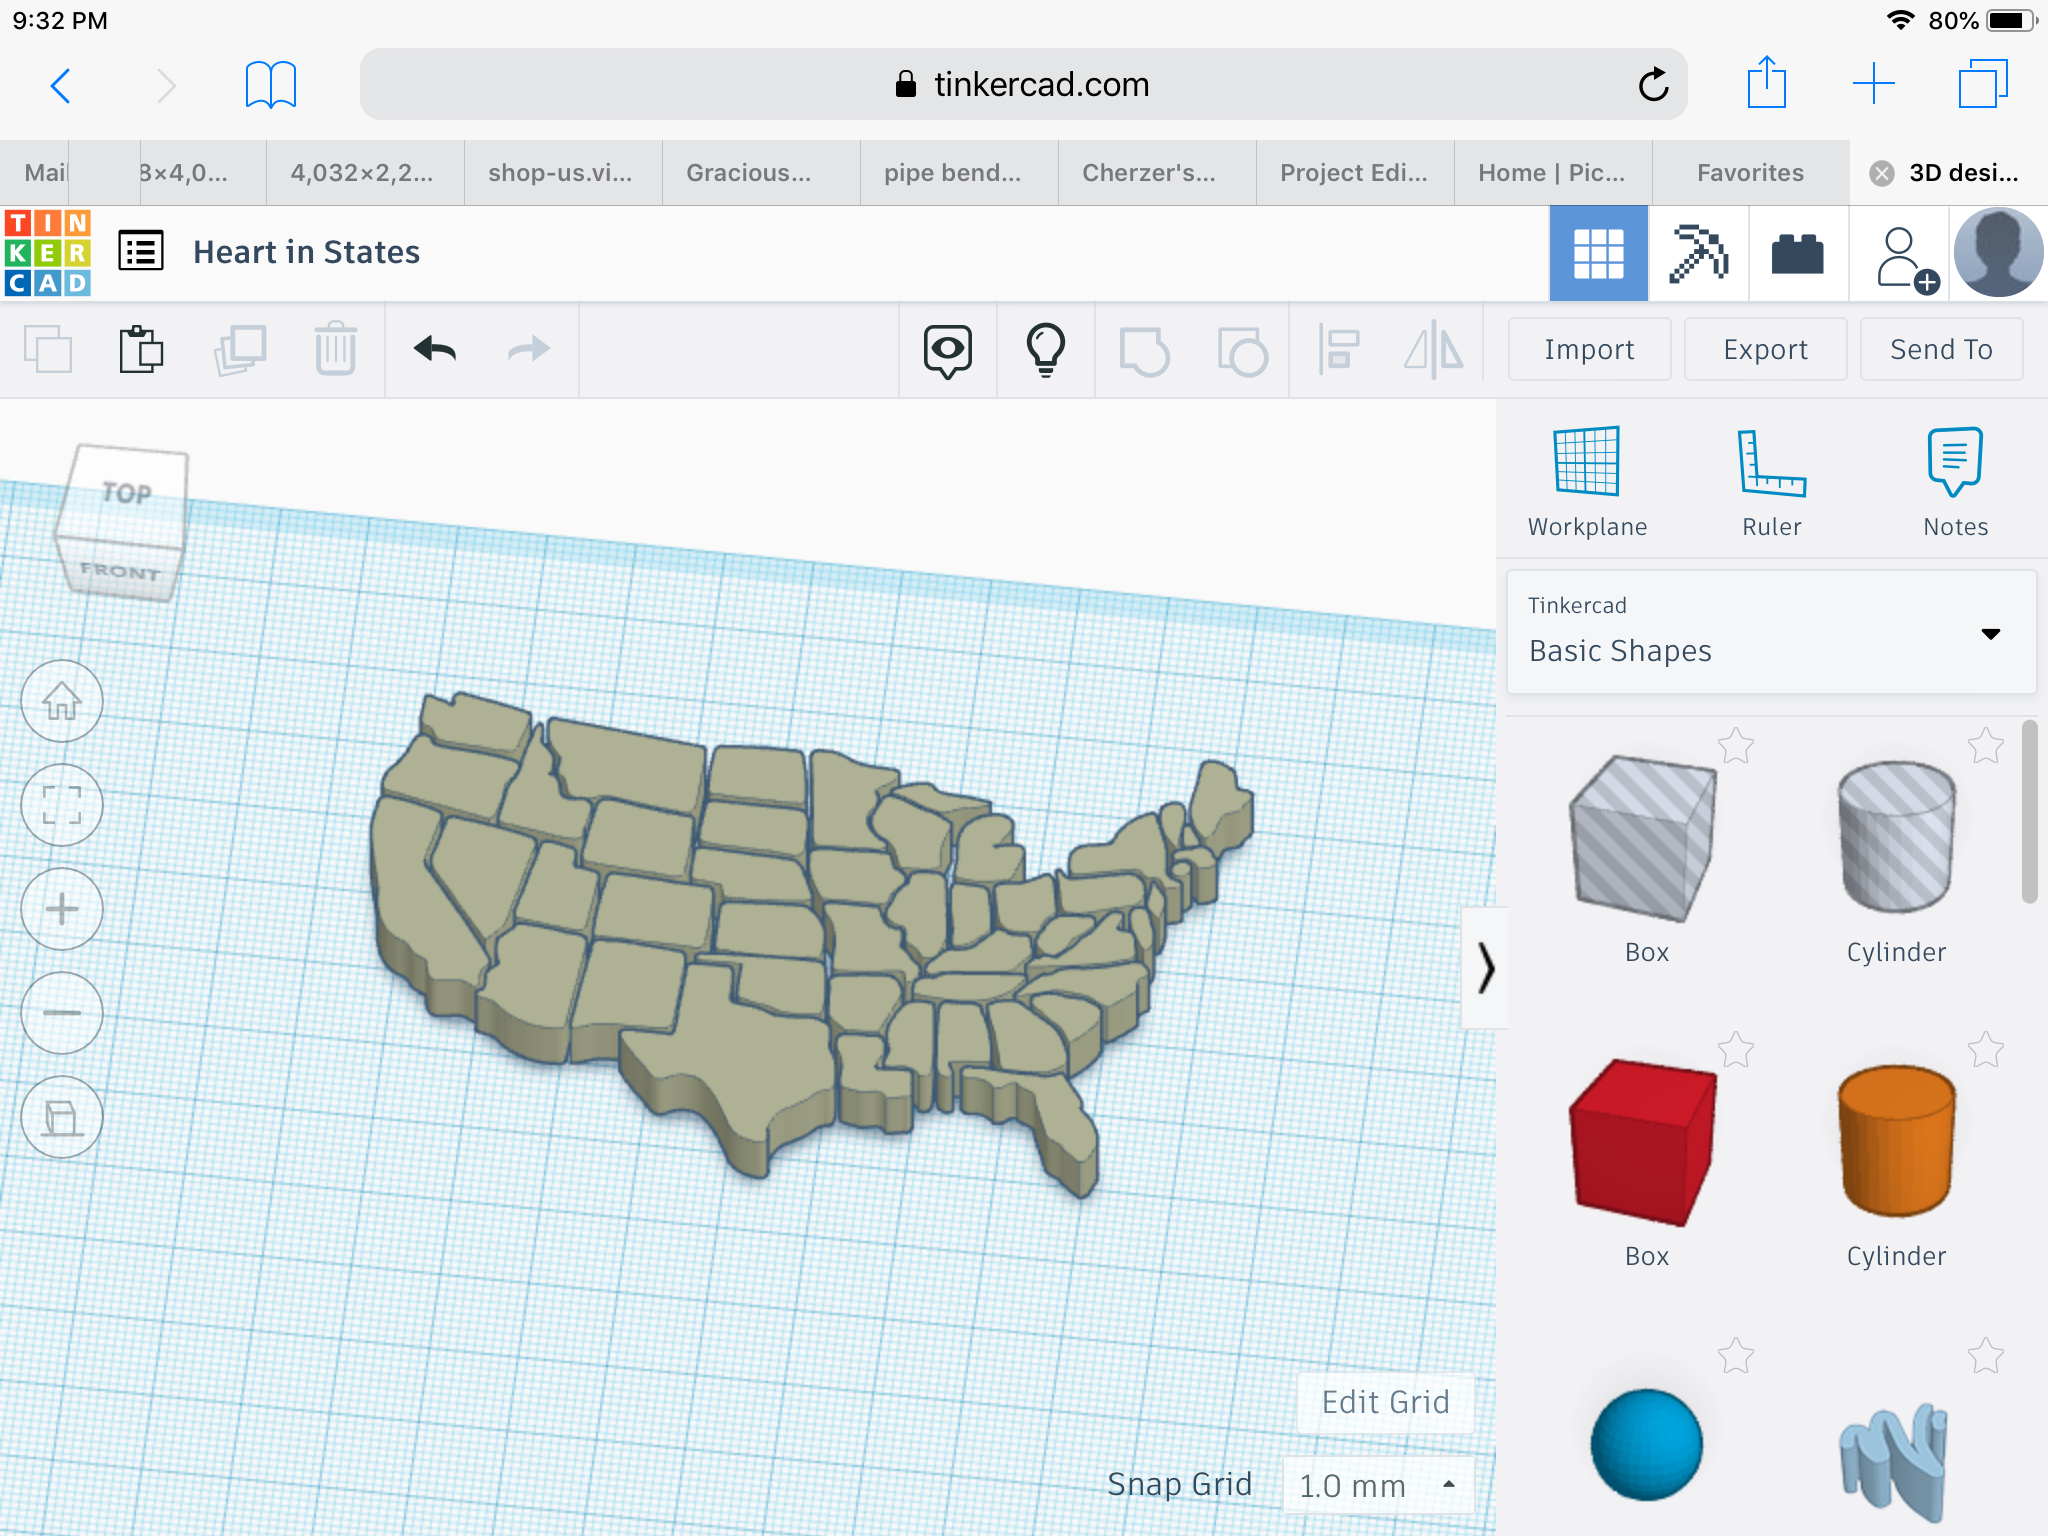Click the tinkercad.com address bar

[1023, 85]
